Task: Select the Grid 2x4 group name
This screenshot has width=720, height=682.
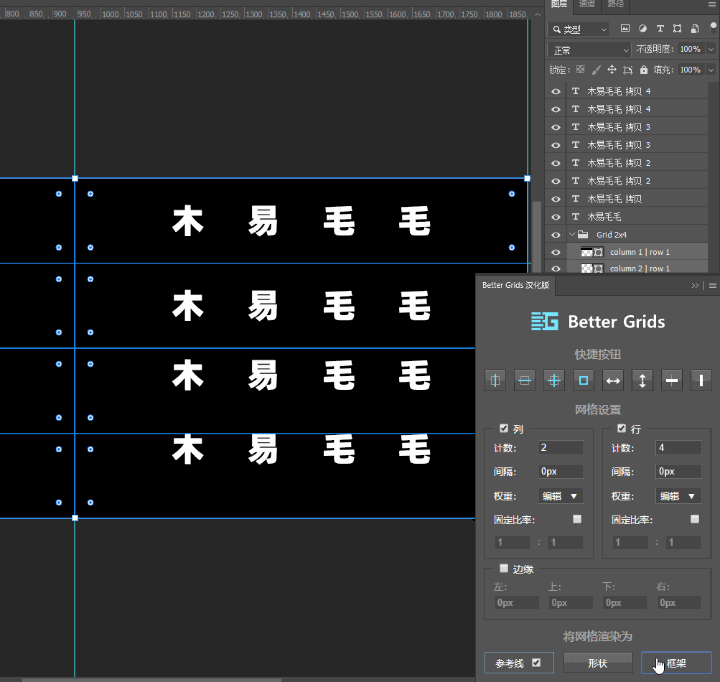Action: [x=611, y=235]
